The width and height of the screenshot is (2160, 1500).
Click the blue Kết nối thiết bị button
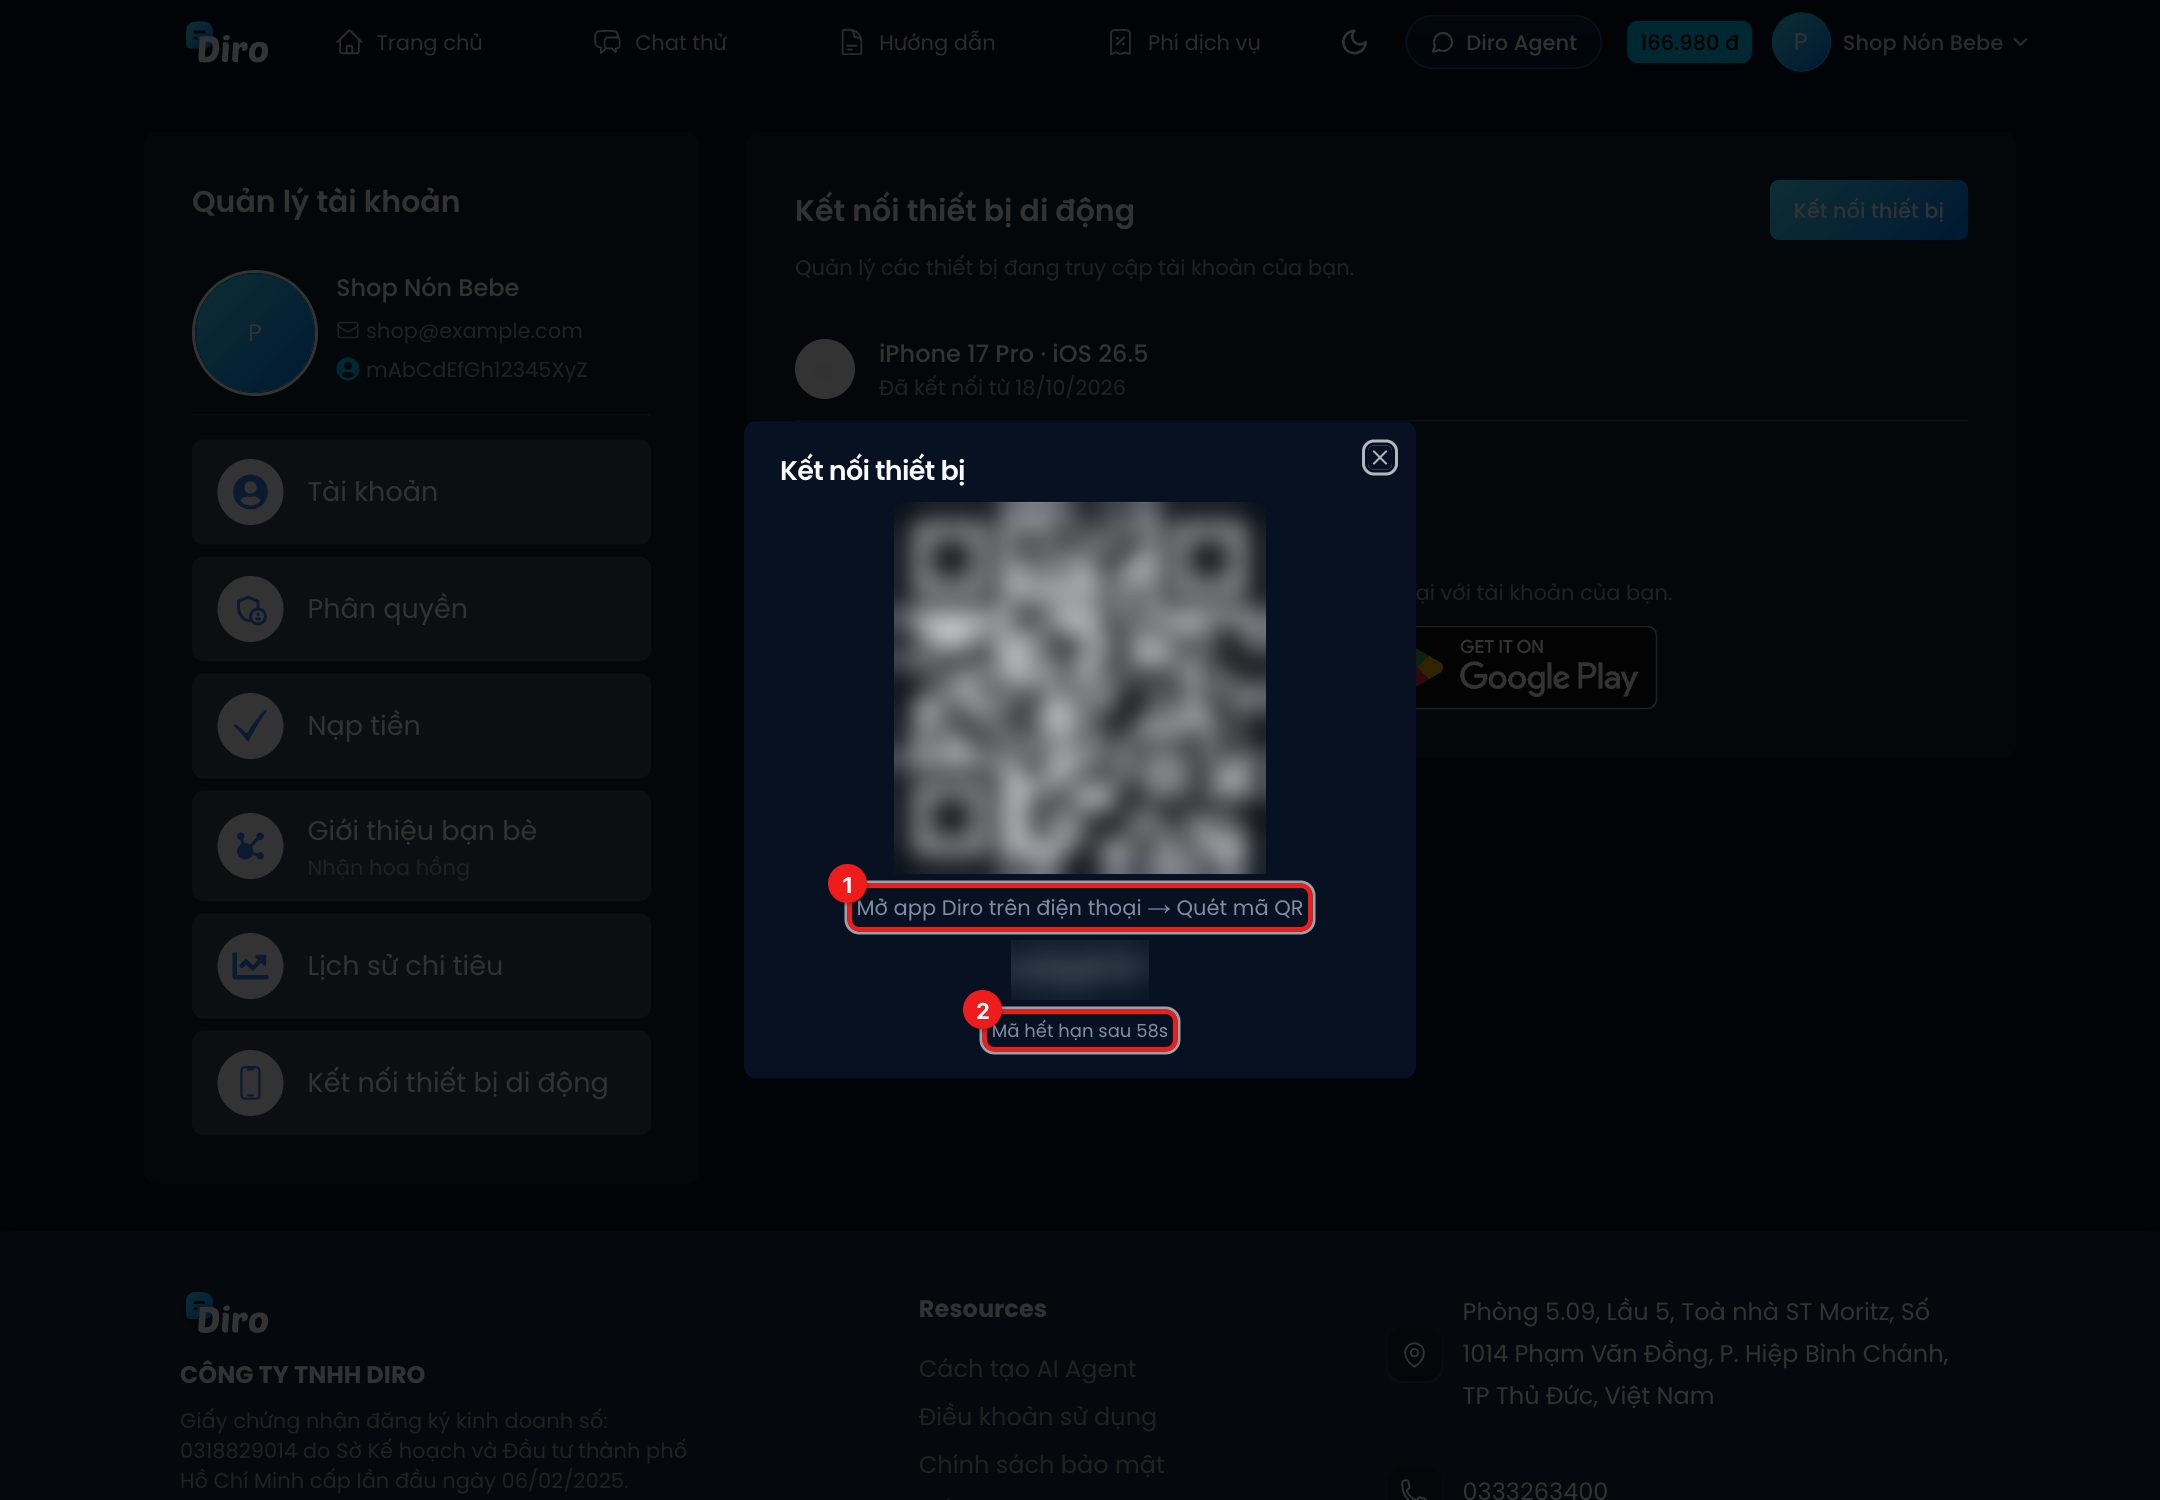(1868, 210)
